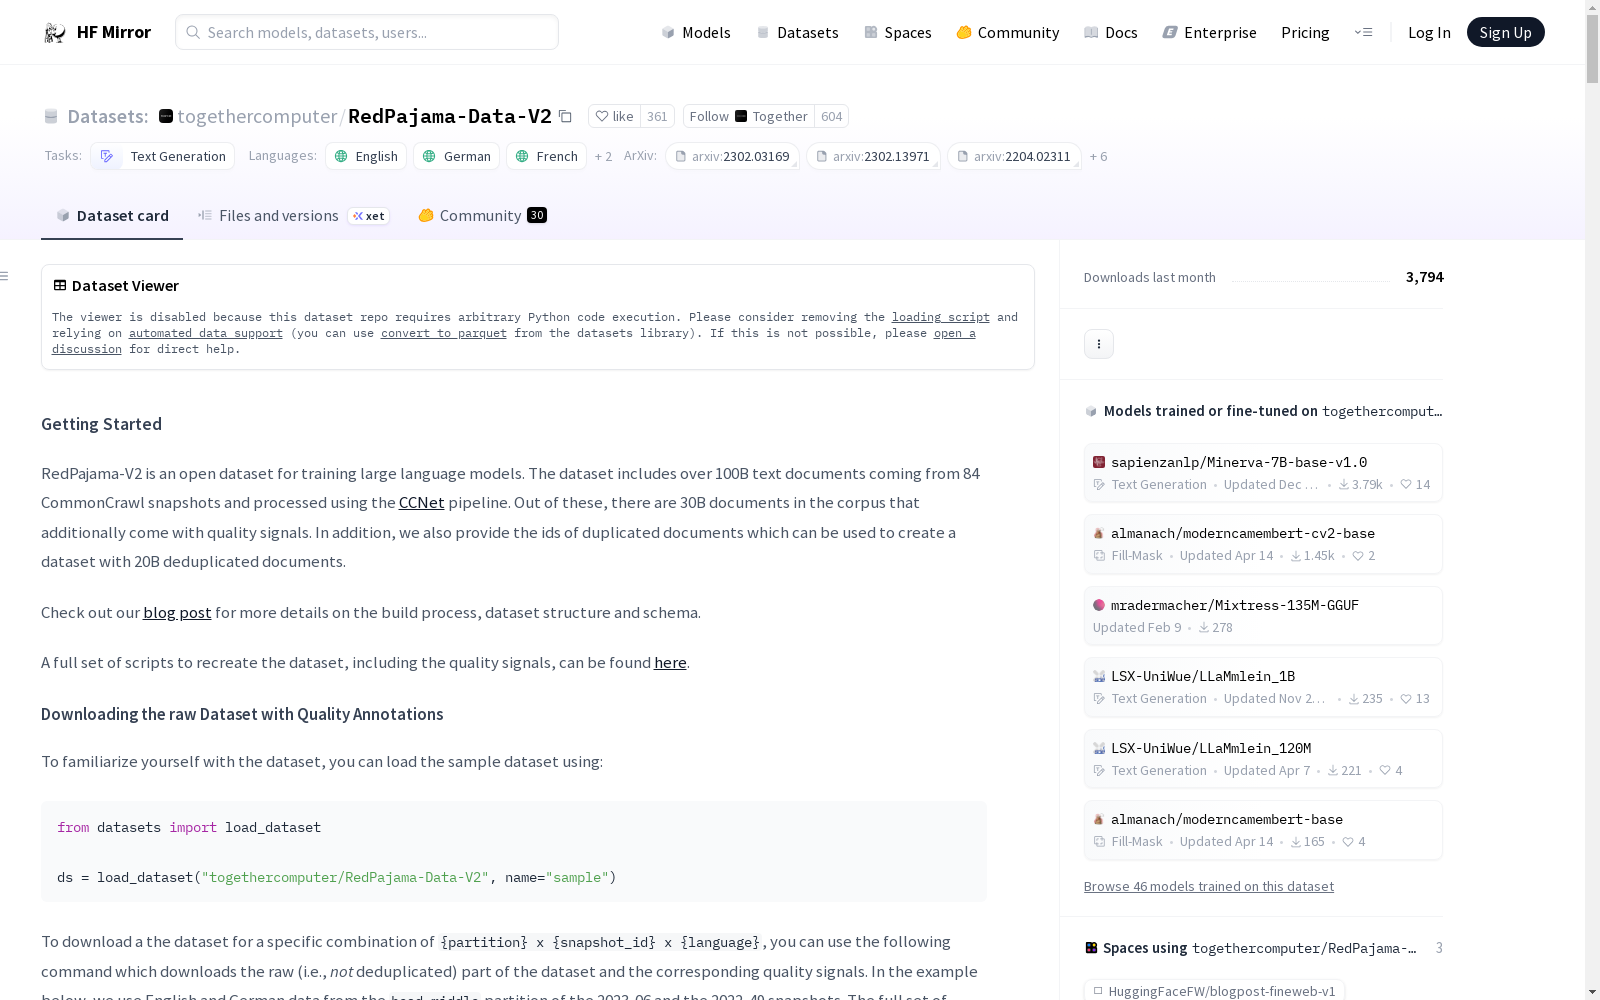Open the Datasets menu item
Image resolution: width=1600 pixels, height=1000 pixels.
(x=797, y=32)
